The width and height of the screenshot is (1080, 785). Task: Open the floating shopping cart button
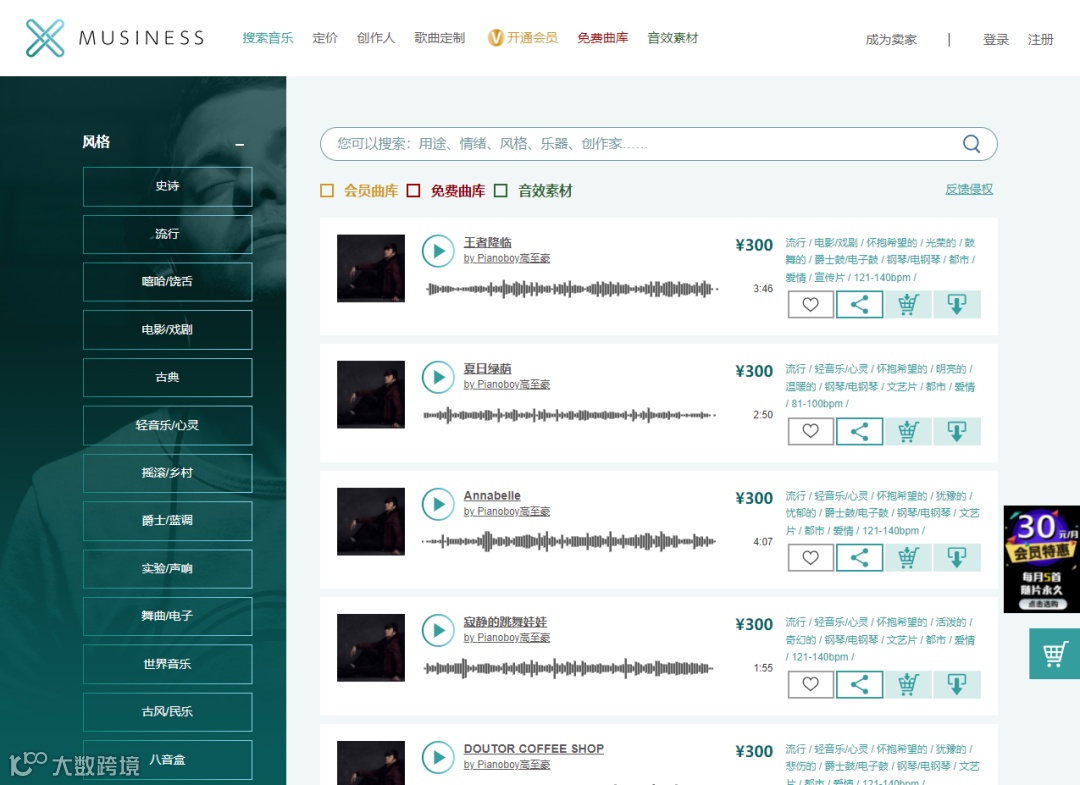[x=1055, y=653]
